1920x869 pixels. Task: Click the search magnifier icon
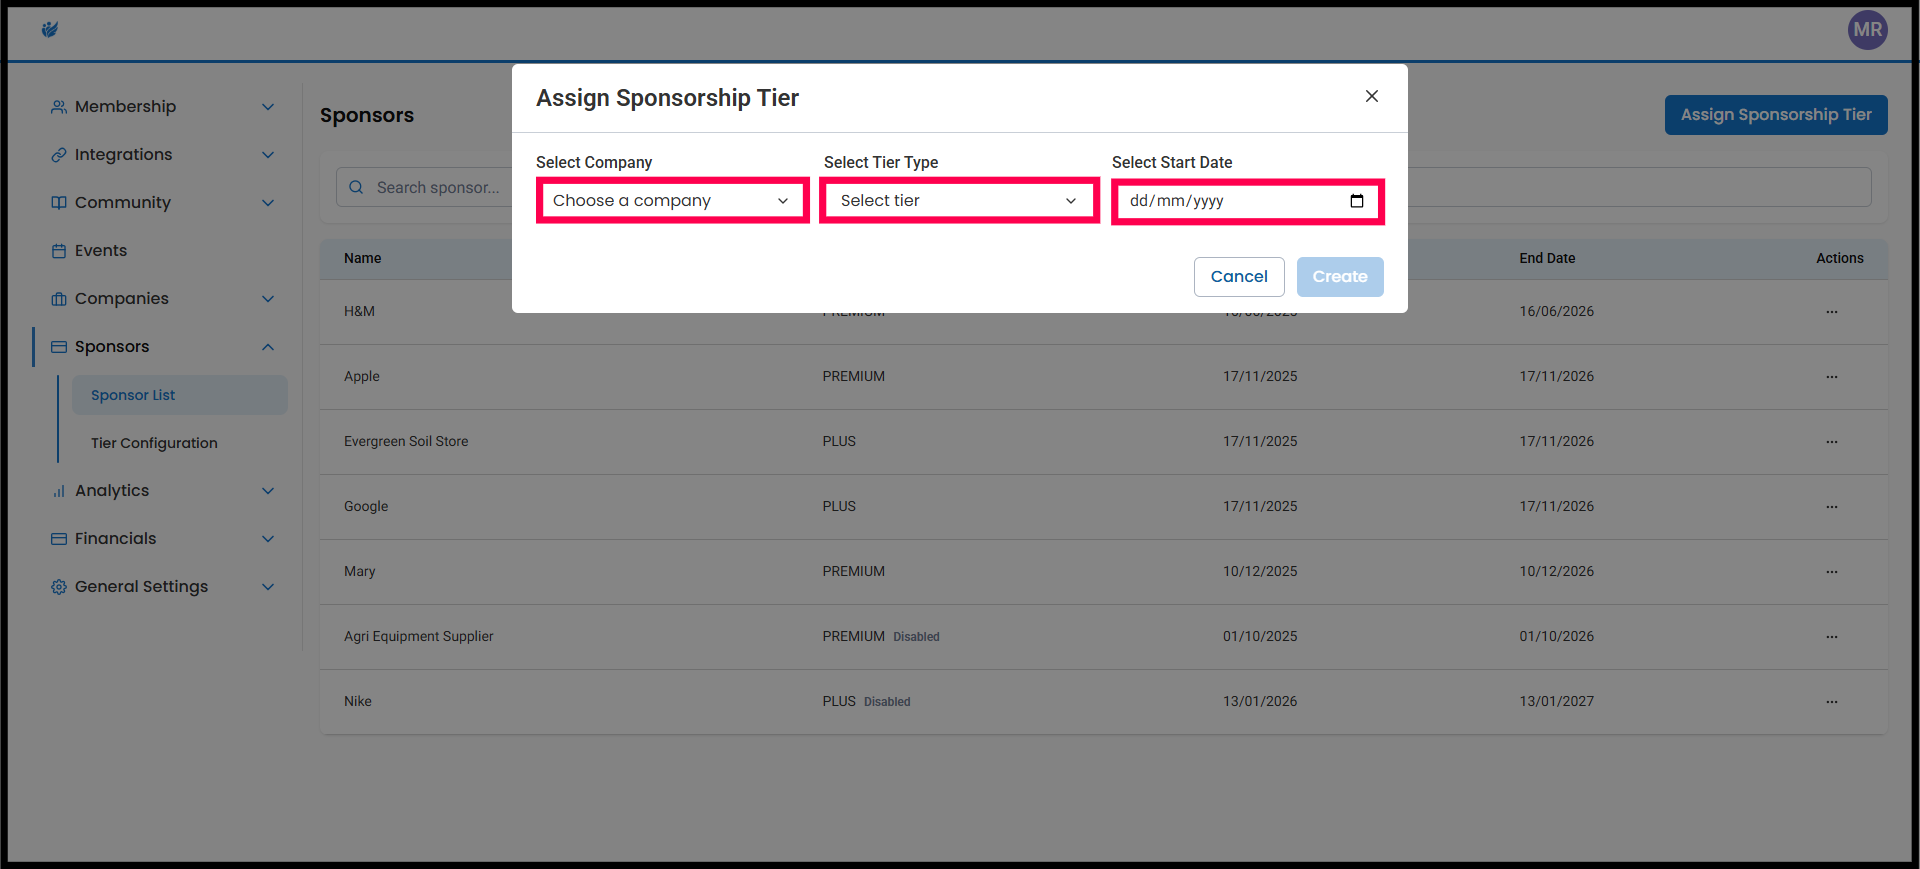(356, 188)
